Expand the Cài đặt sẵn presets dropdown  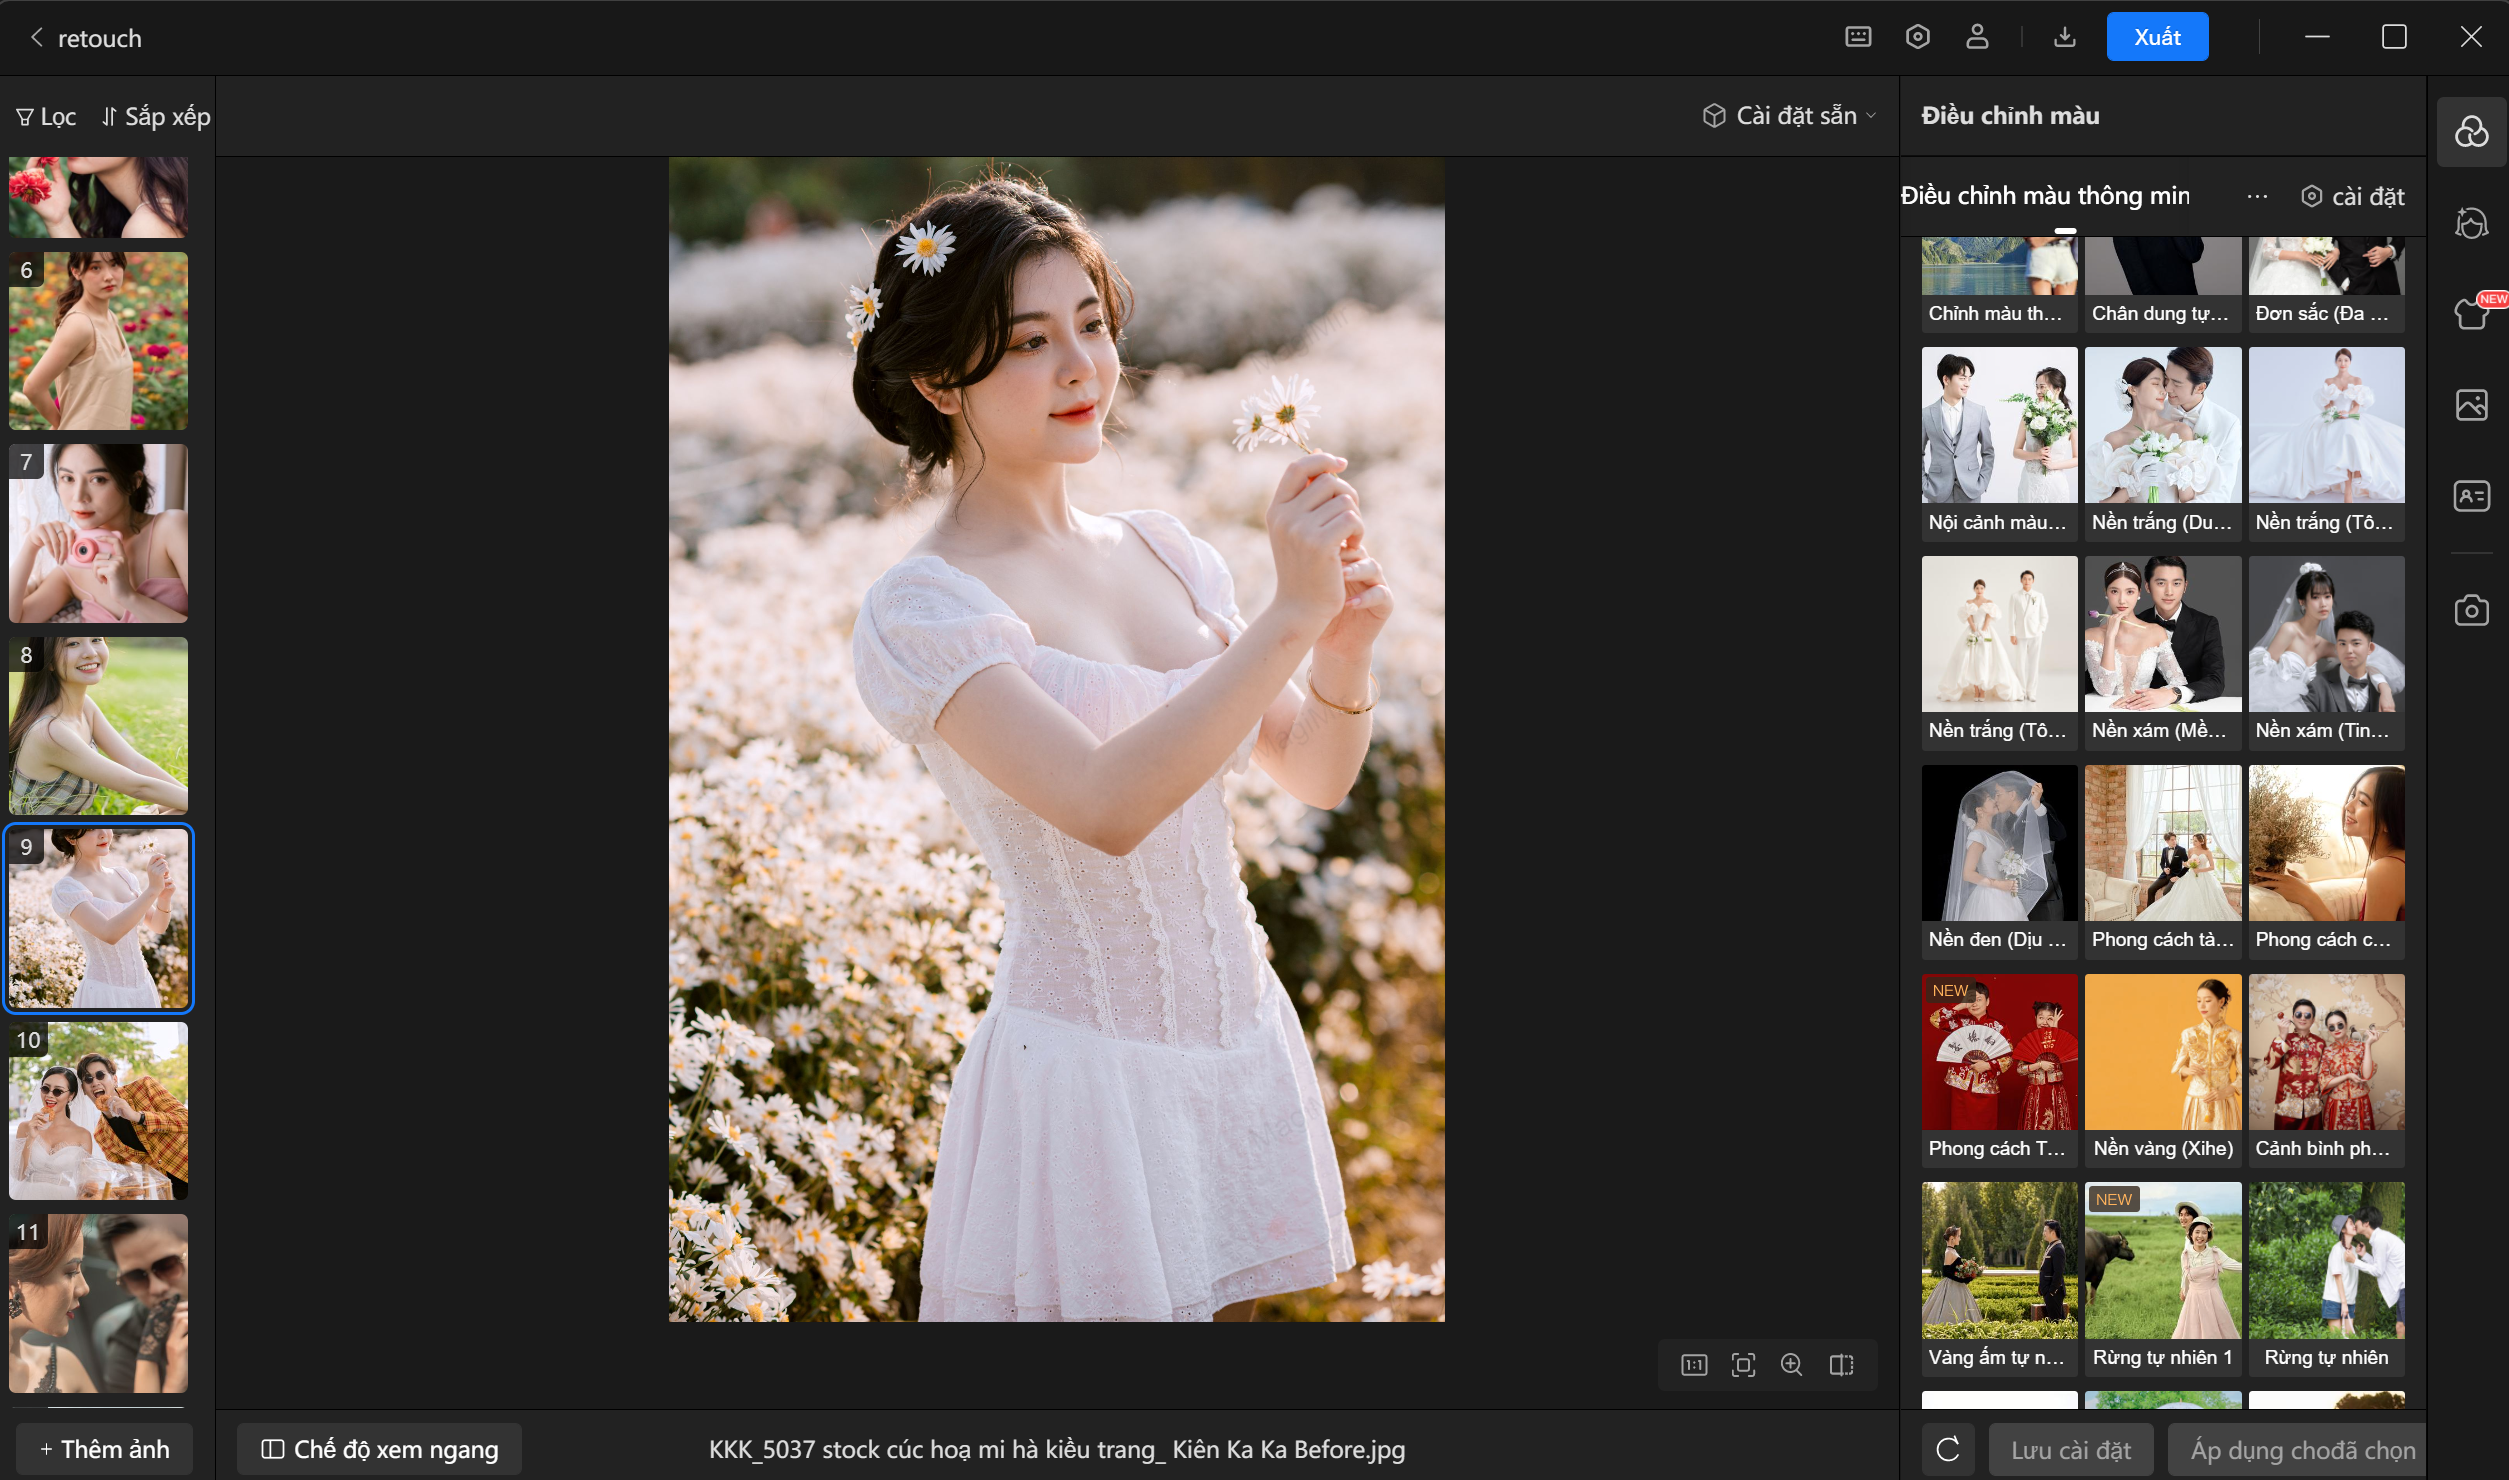coord(1789,116)
